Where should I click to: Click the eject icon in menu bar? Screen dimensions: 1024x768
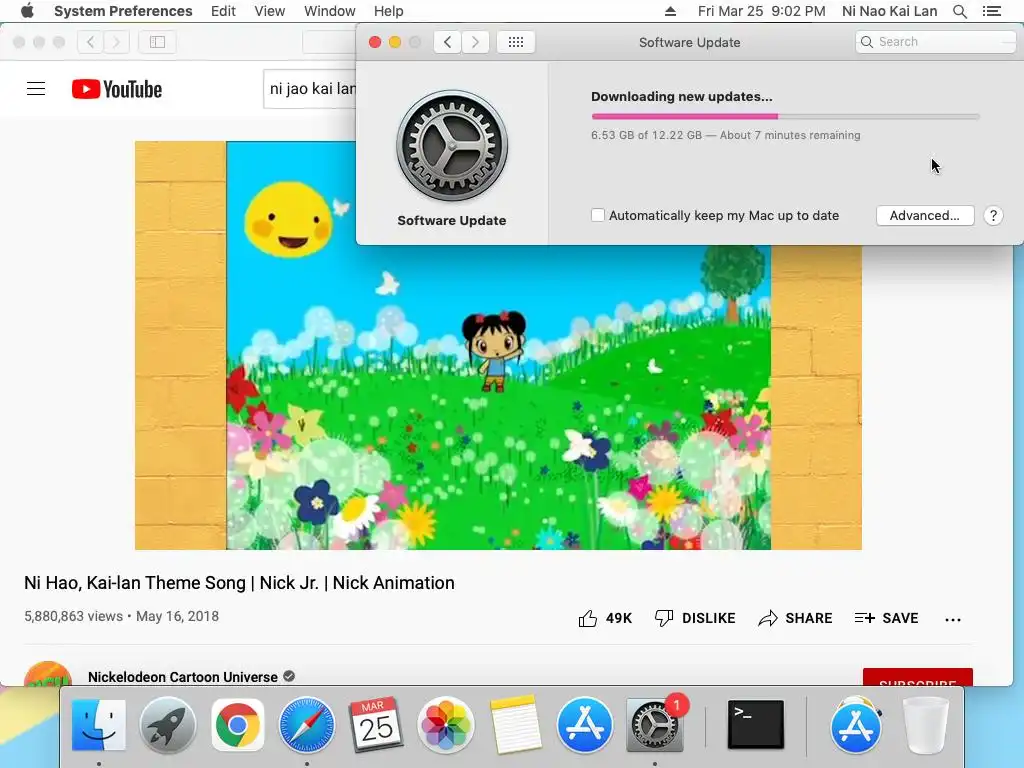pos(670,11)
